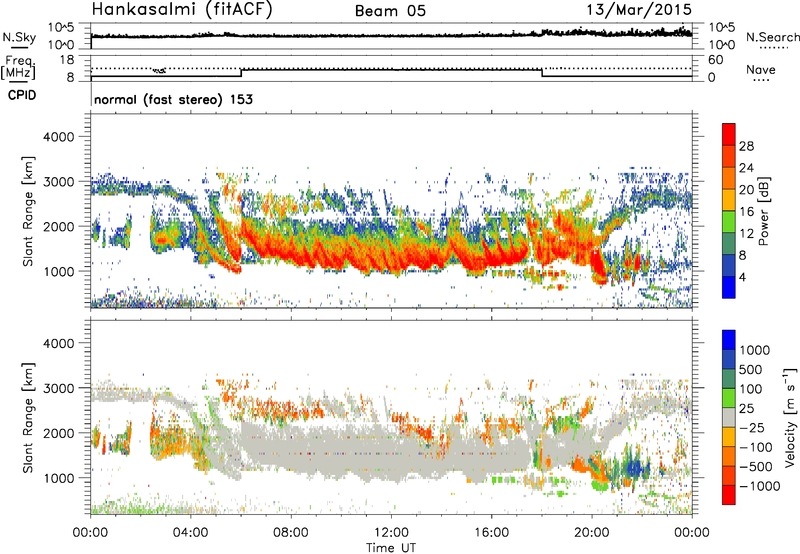Click the gray segment of velocity colorbar
800x554 pixels.
[729, 417]
